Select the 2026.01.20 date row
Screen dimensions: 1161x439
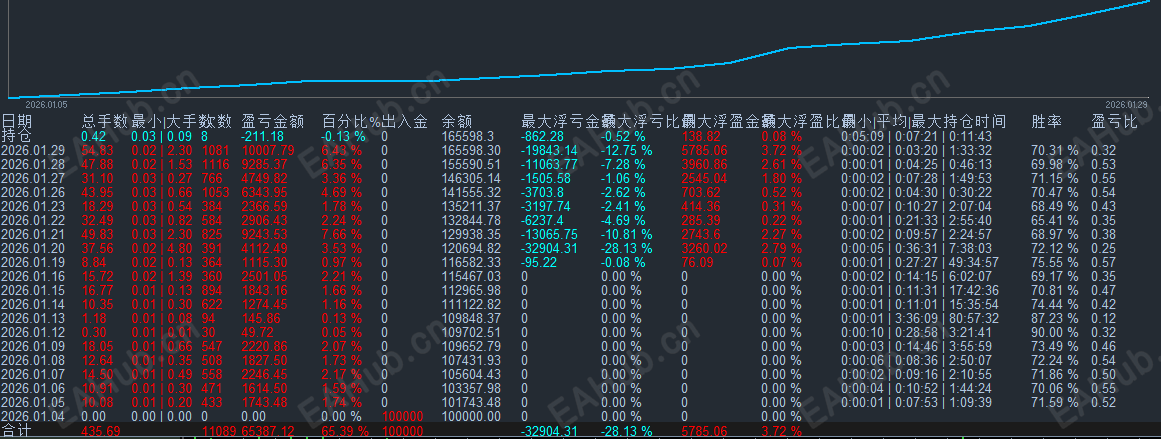pos(33,249)
